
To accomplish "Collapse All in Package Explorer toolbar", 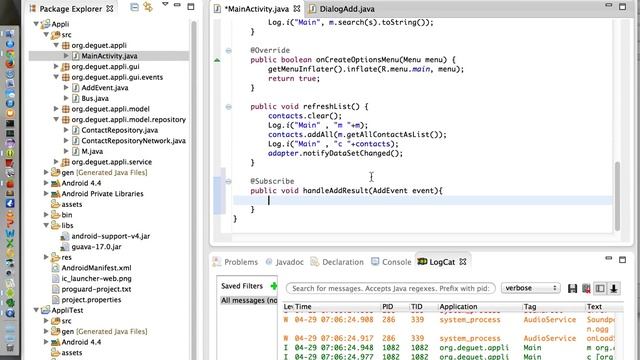I will (134, 7).
